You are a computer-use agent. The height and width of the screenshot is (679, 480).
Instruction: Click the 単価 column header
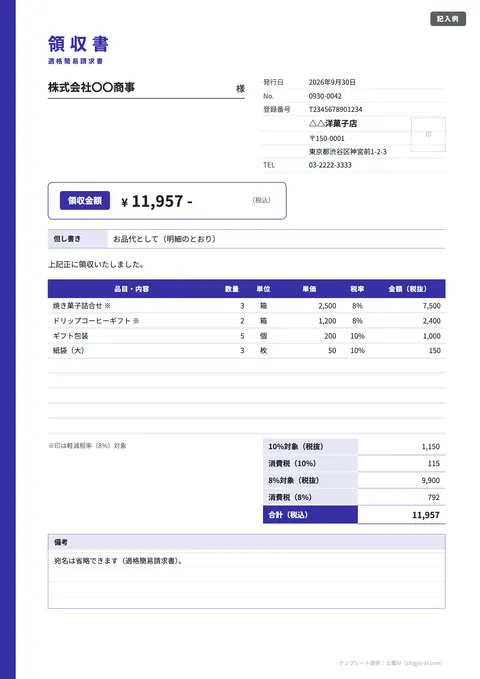[309, 289]
